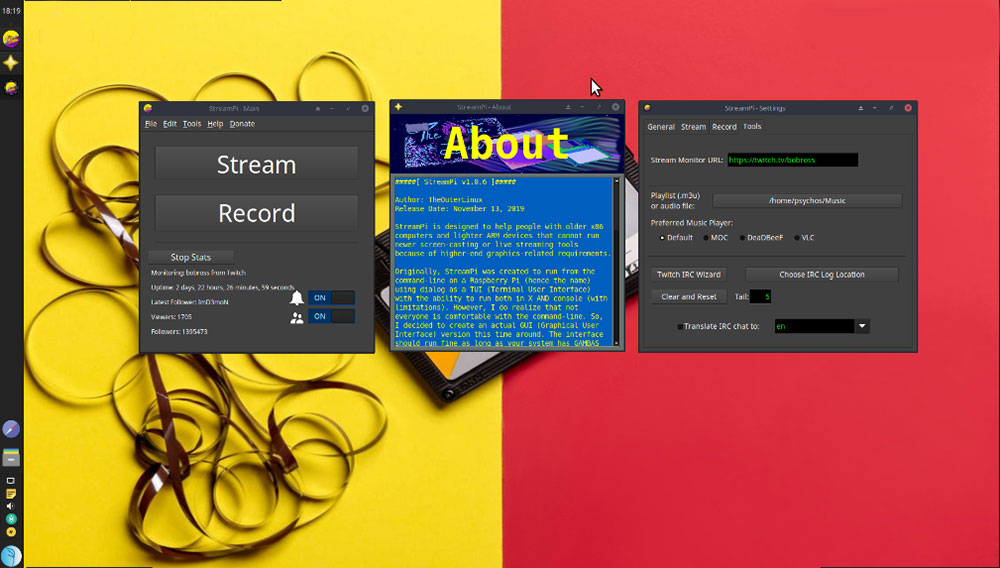Viewport: 1000px width, 568px height.
Task: Click the app icon in the Settings title bar
Action: pos(647,108)
